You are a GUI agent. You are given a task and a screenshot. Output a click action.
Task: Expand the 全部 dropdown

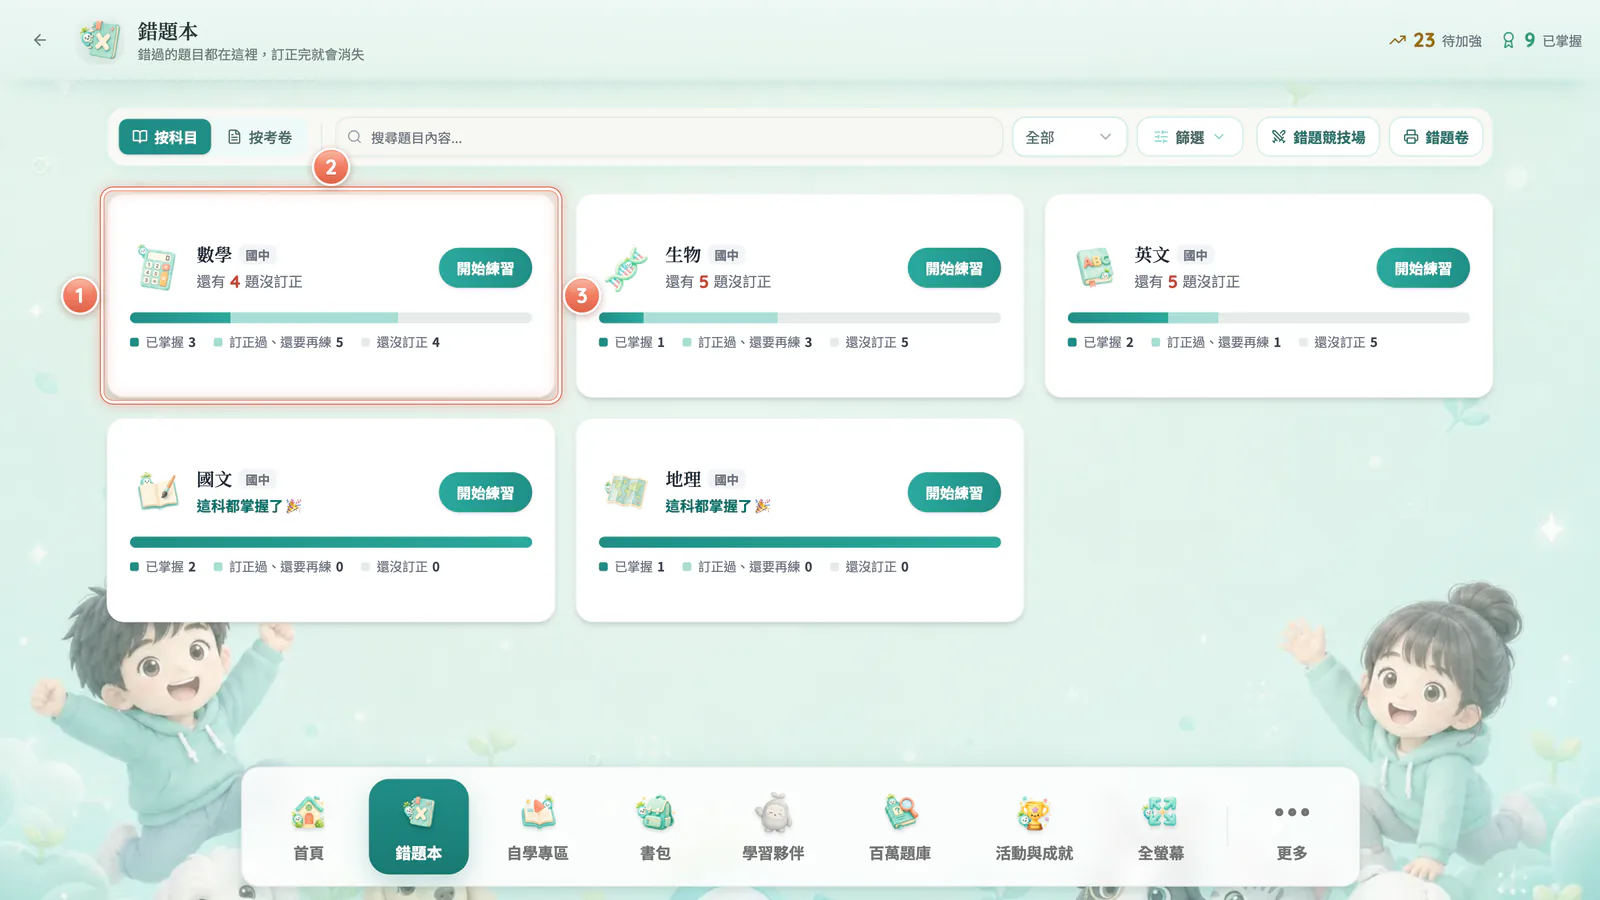coord(1069,137)
